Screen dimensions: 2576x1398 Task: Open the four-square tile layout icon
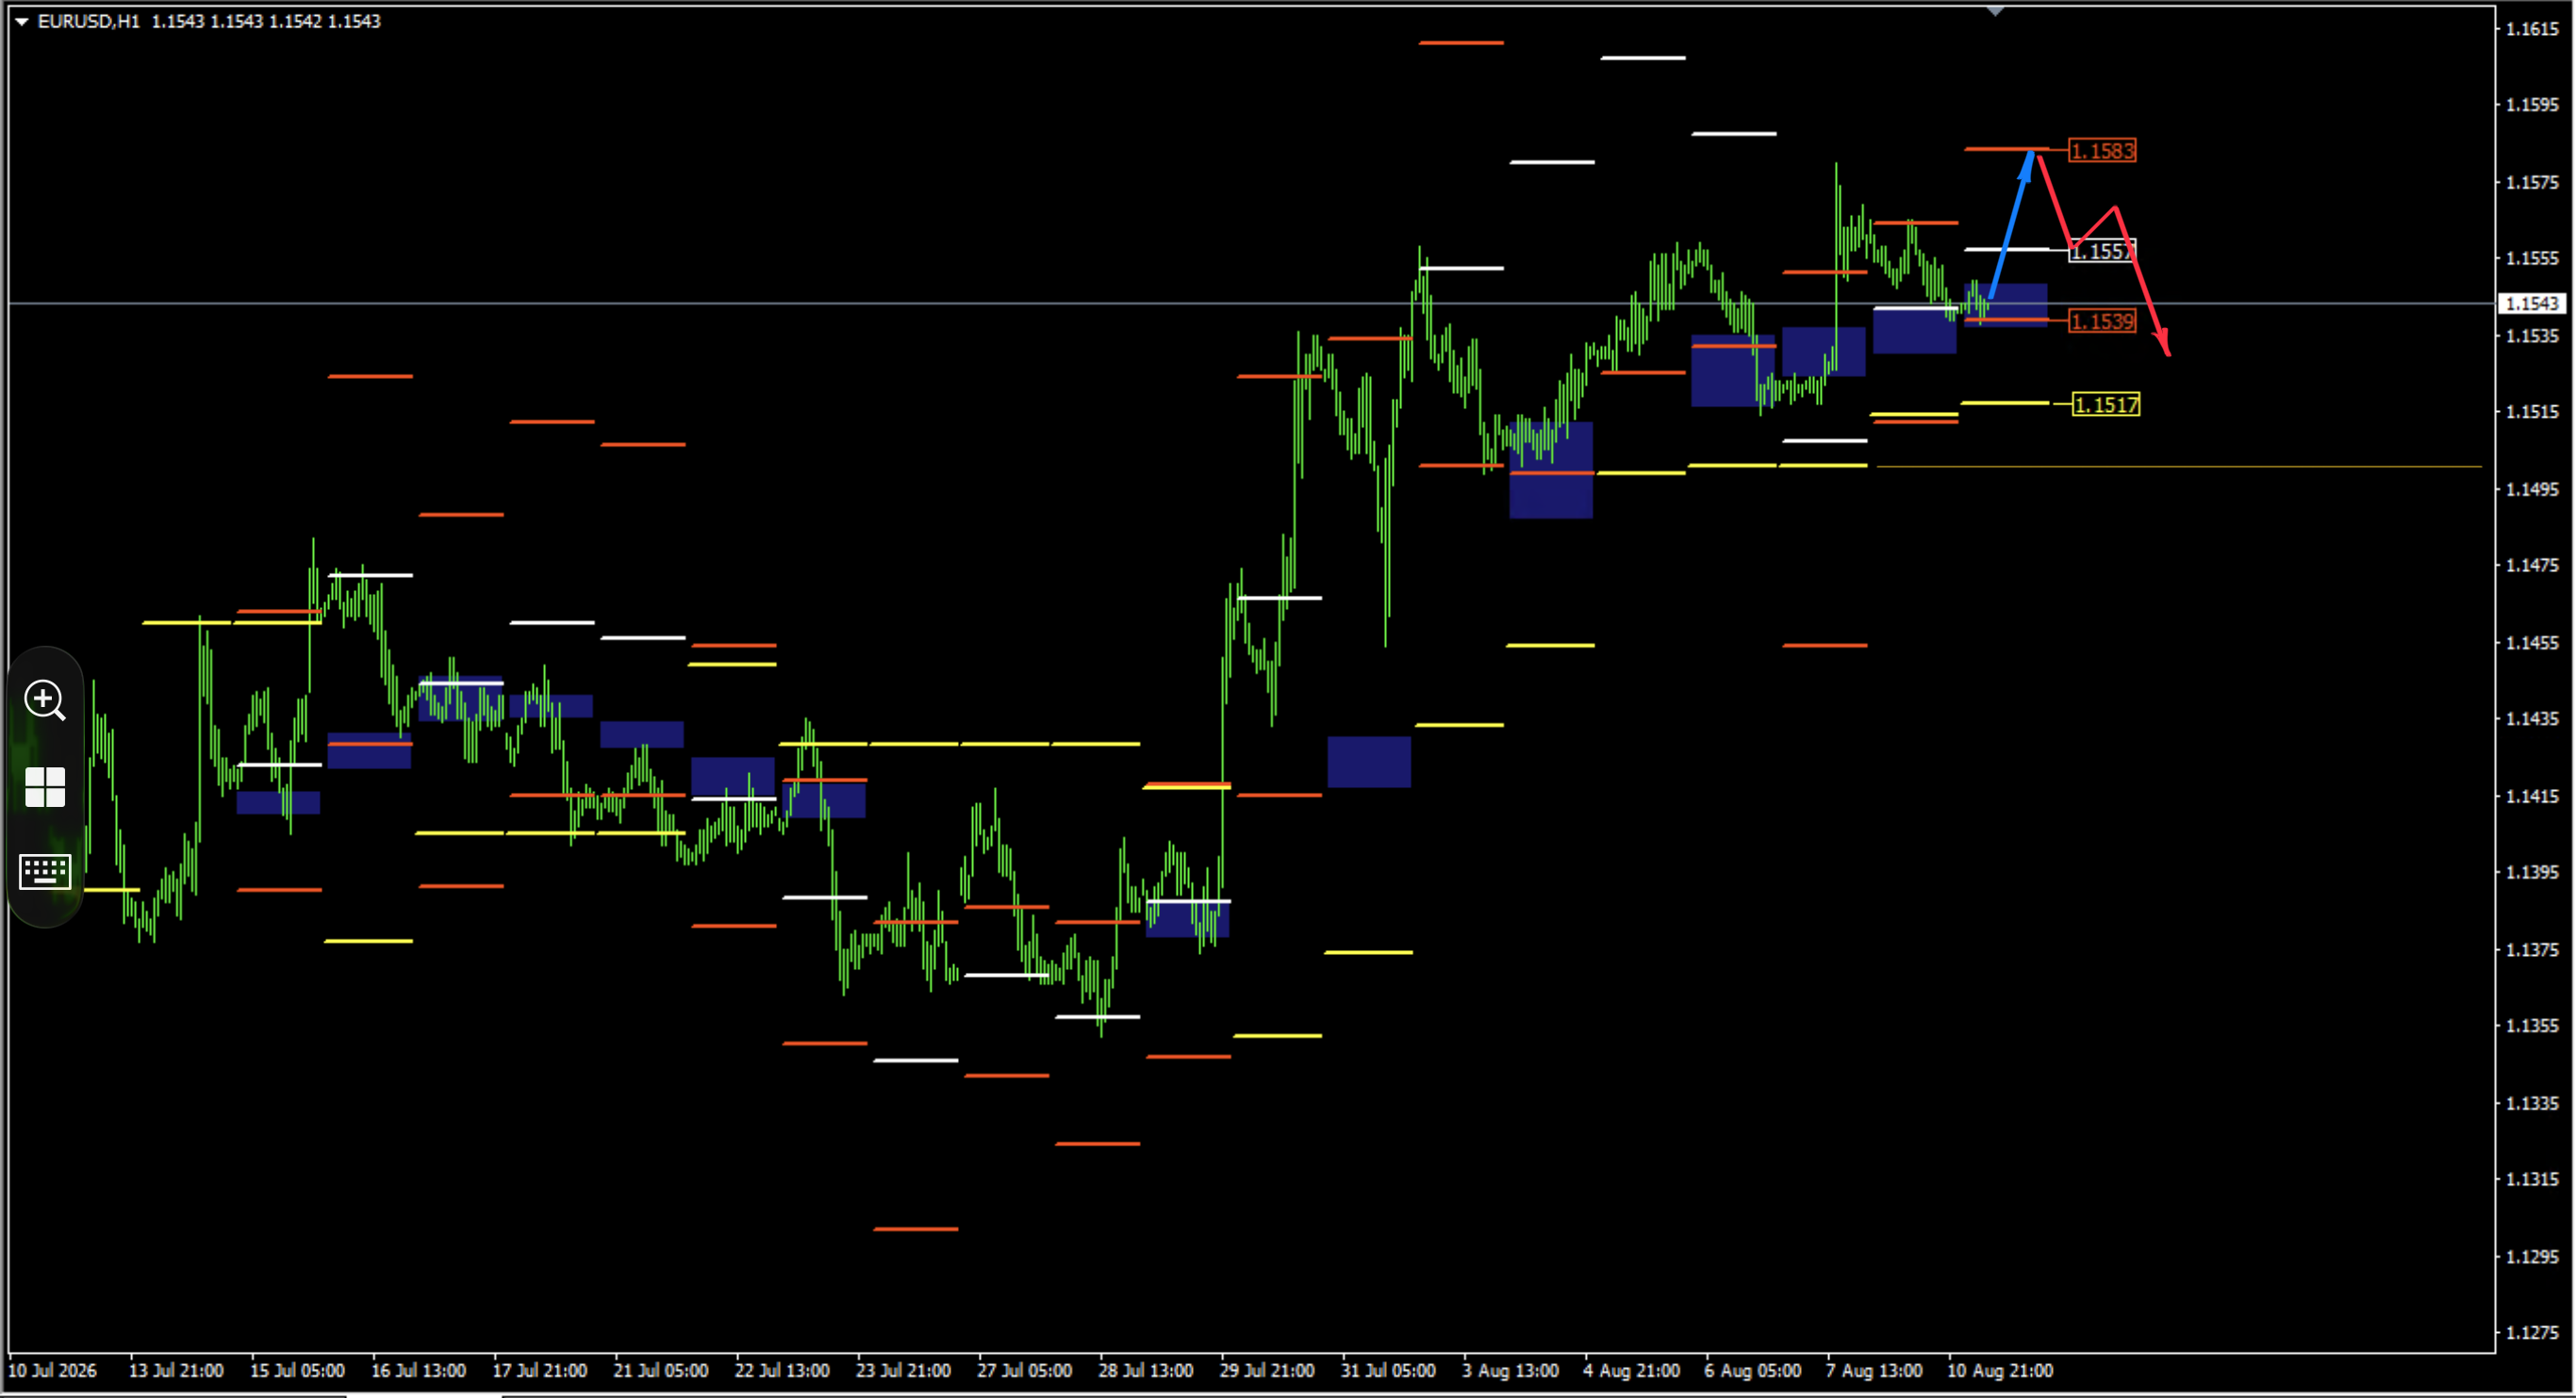[x=45, y=787]
